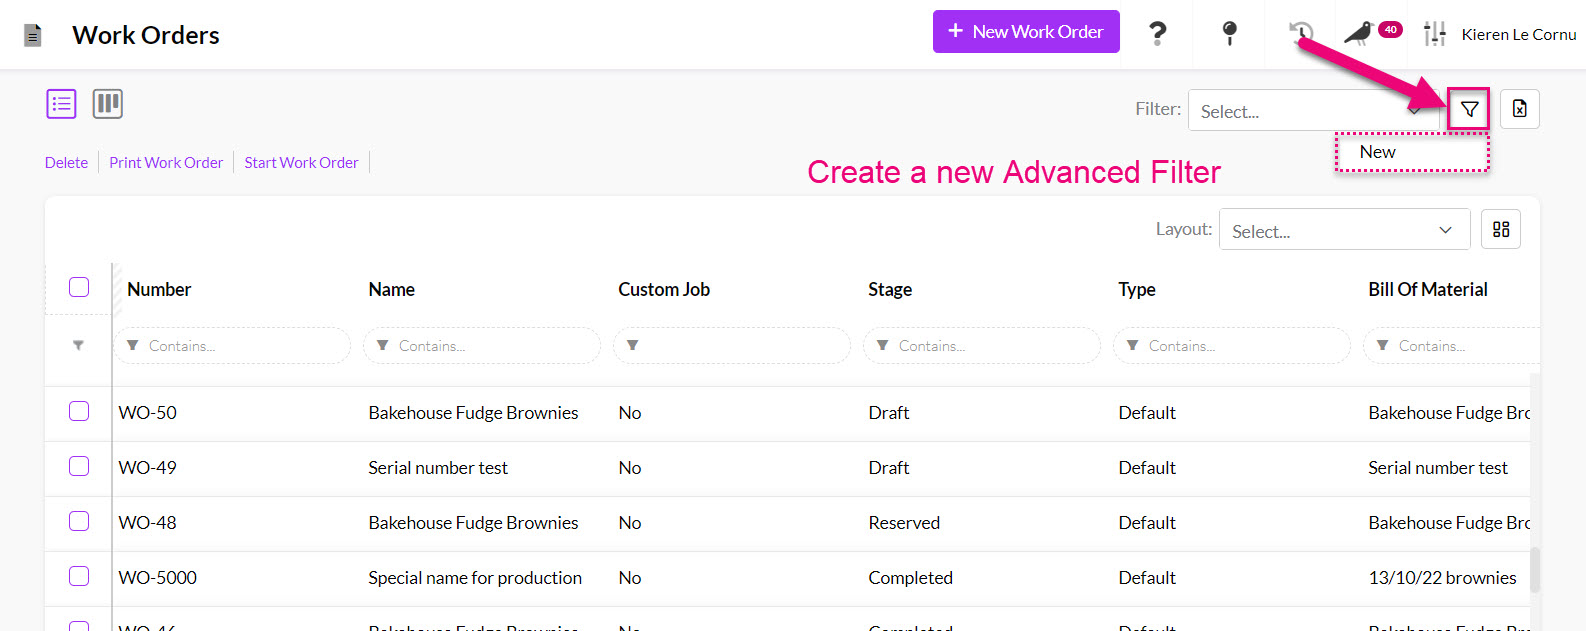Open the Layout select dropdown
Viewport: 1586px width, 631px height.
point(1343,231)
